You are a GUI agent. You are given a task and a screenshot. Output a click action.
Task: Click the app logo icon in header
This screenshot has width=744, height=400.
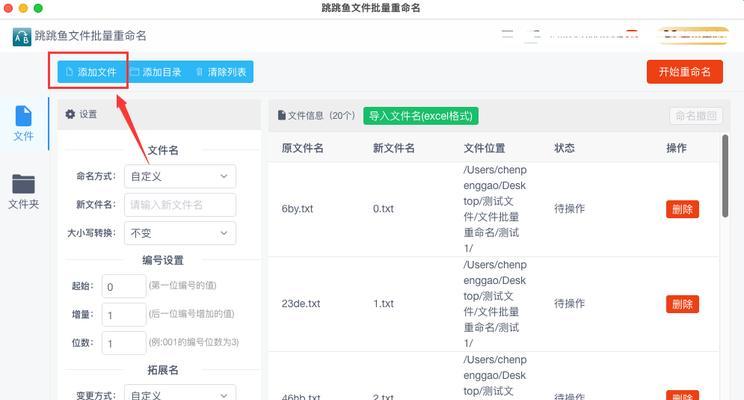22,37
